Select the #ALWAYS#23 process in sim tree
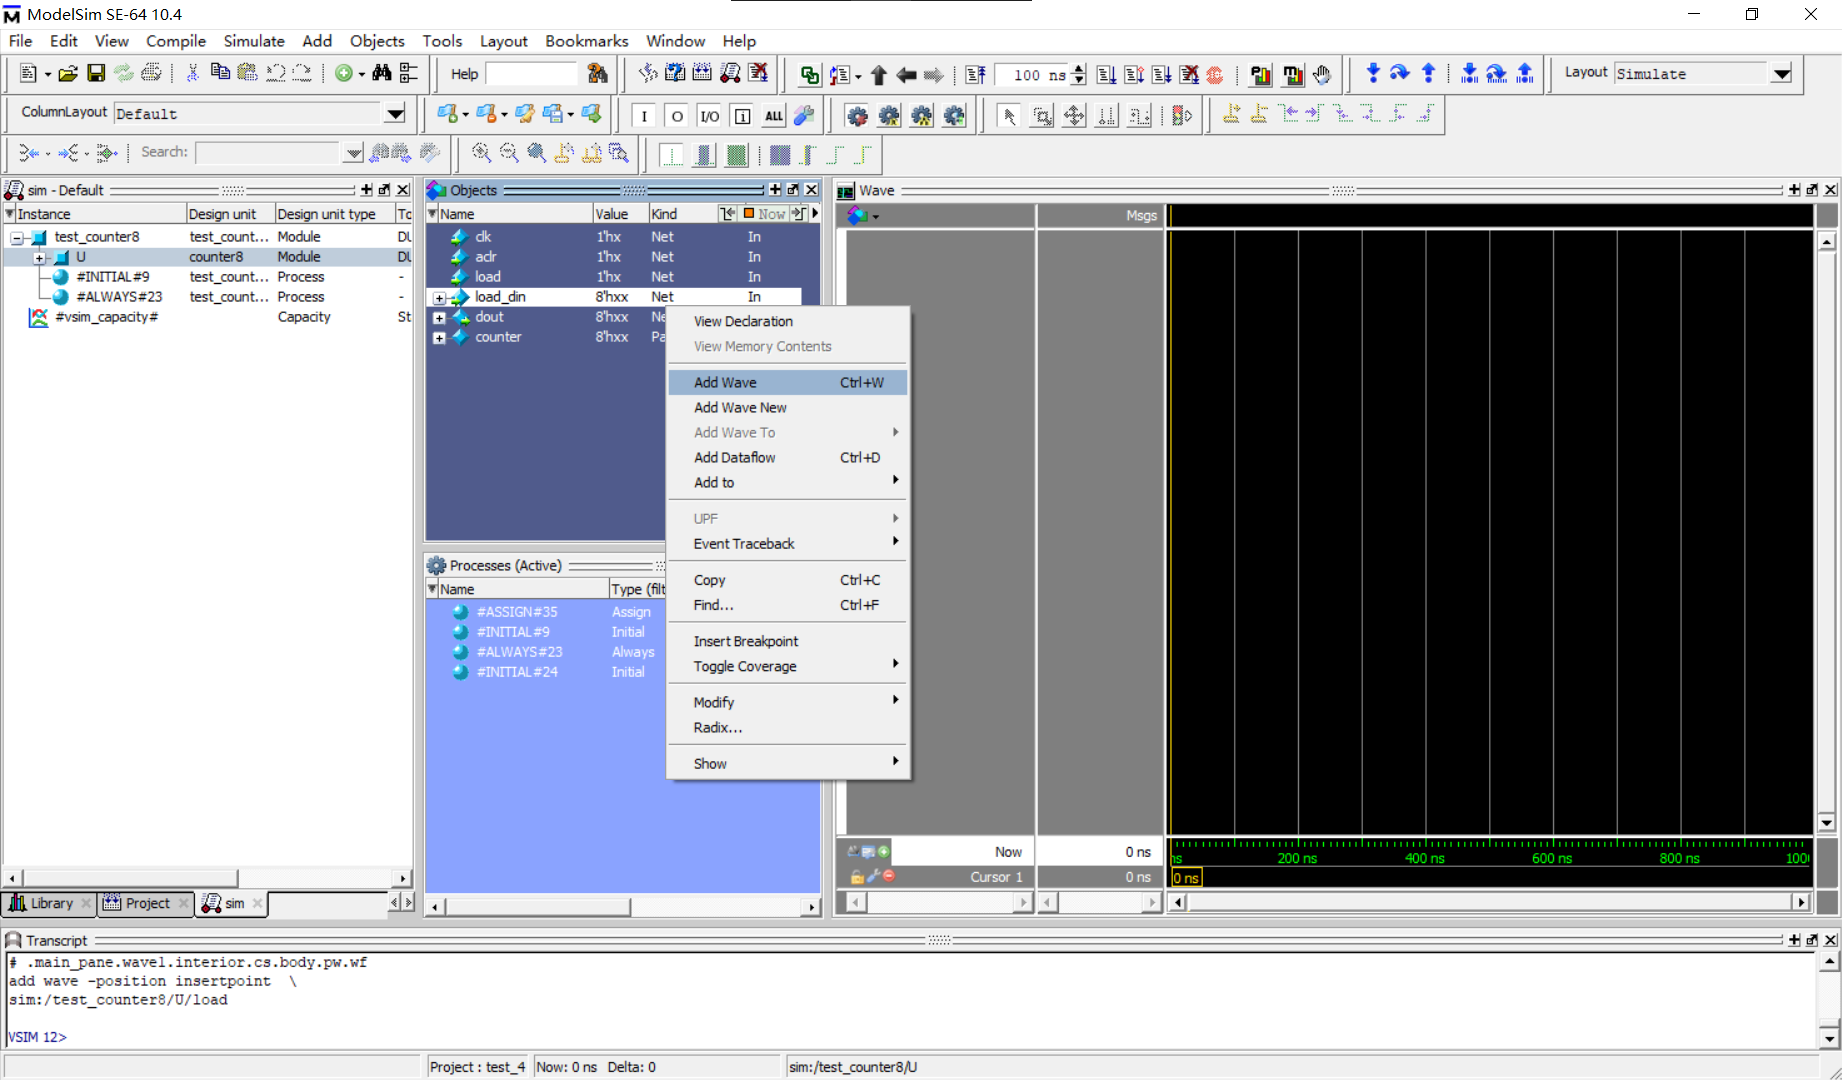The image size is (1842, 1080). 119,297
